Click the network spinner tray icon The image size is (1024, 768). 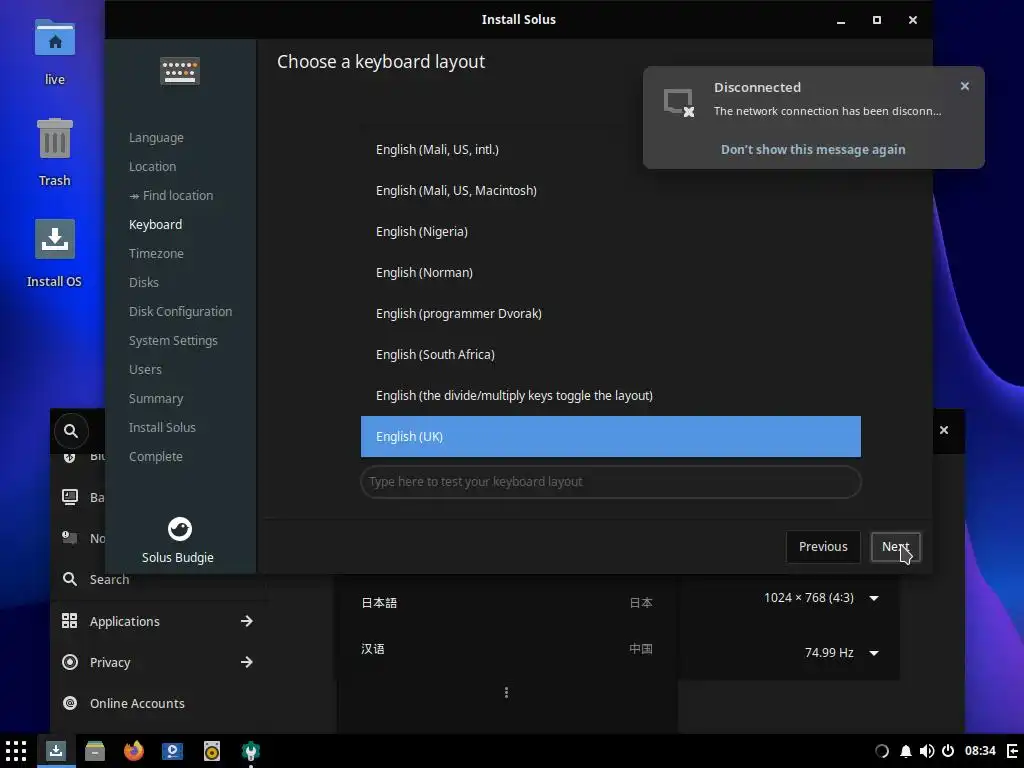click(882, 751)
